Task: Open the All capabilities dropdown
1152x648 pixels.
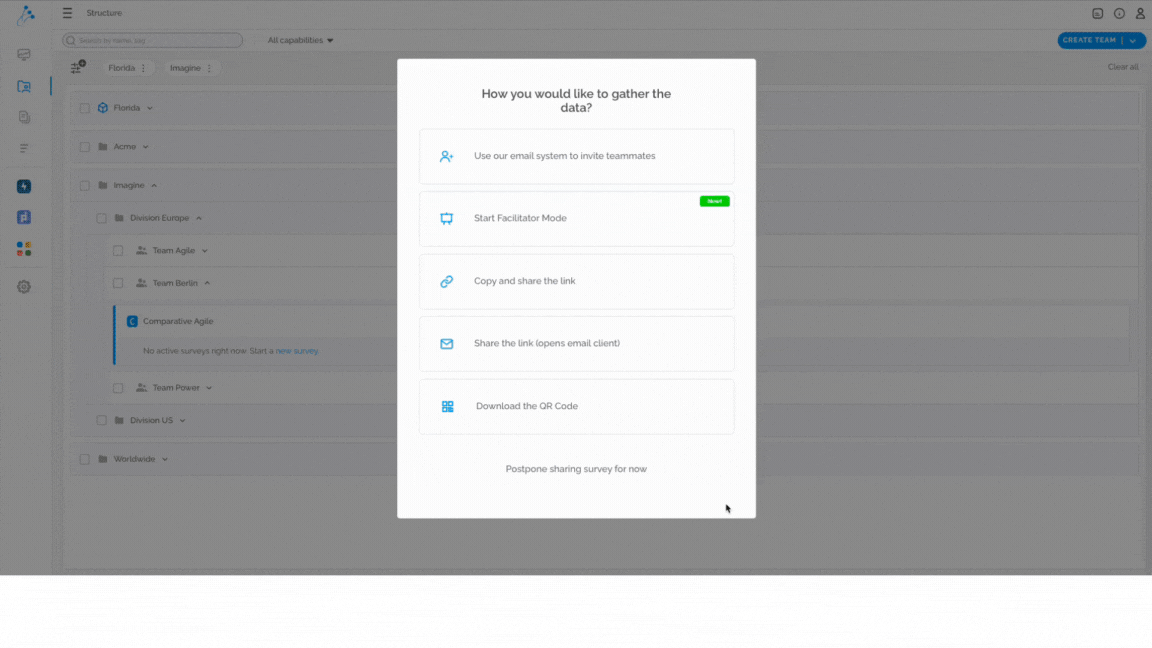Action: (x=300, y=40)
